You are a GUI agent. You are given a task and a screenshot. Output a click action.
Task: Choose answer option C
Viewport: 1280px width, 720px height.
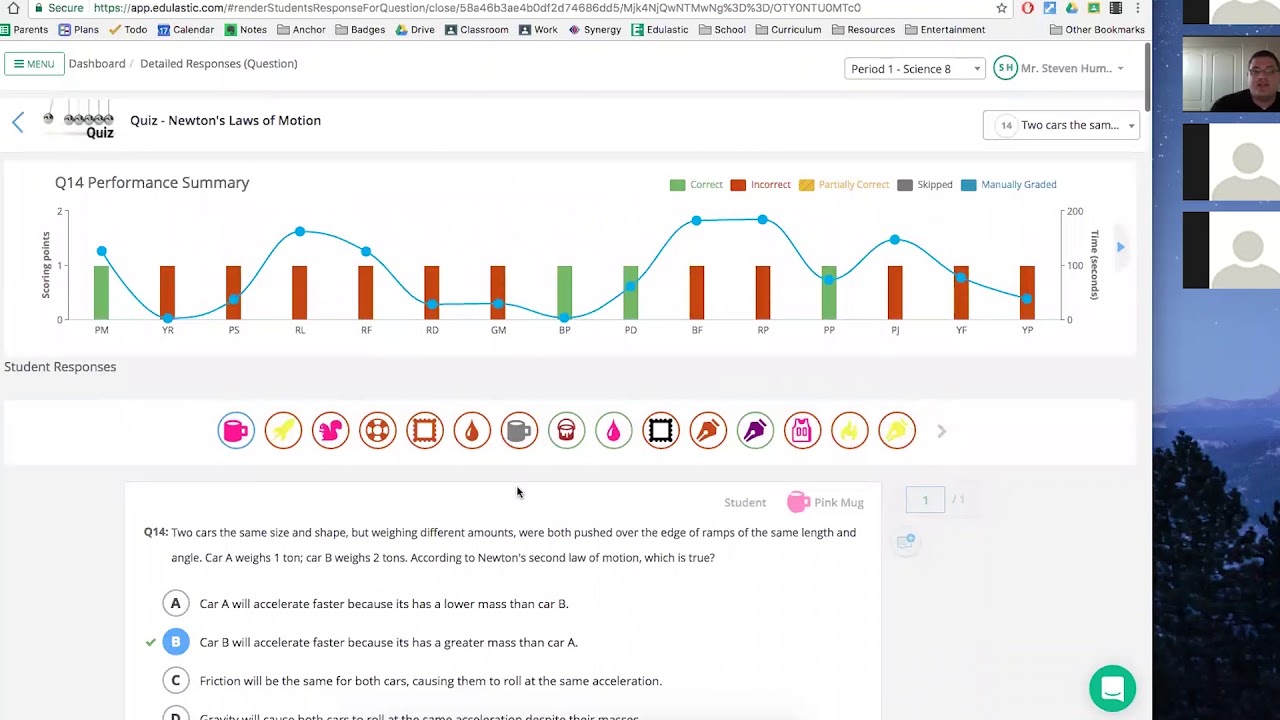[176, 681]
